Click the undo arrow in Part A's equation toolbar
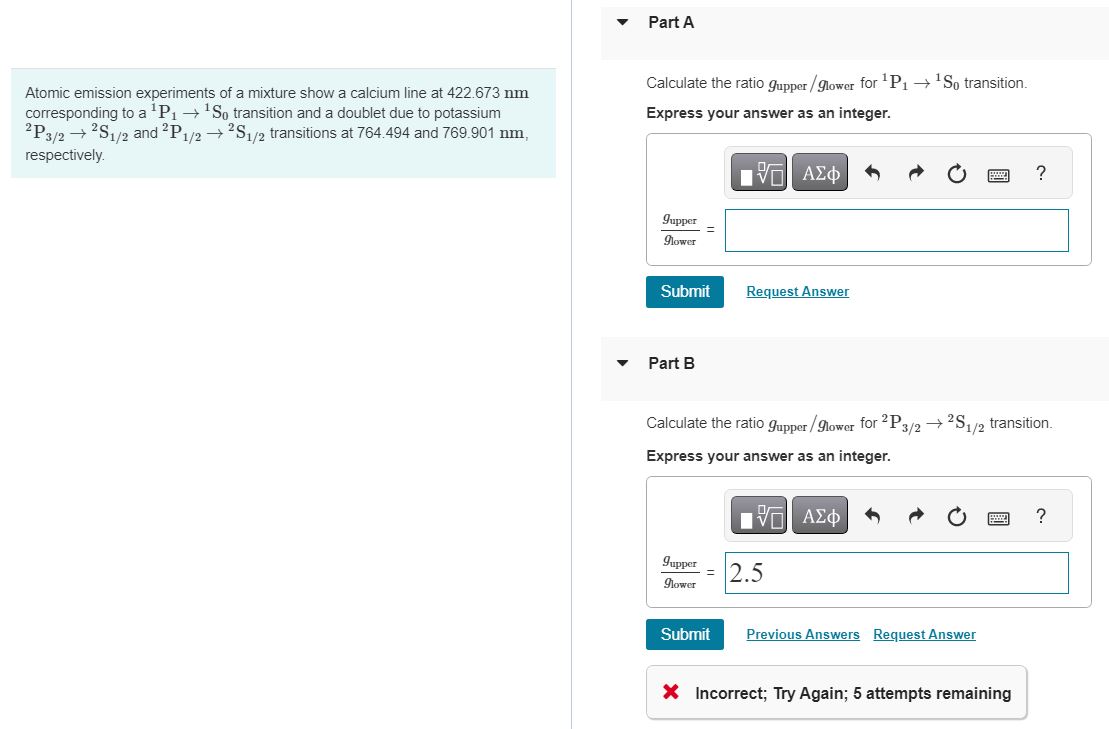Image resolution: width=1109 pixels, height=729 pixels. (873, 172)
